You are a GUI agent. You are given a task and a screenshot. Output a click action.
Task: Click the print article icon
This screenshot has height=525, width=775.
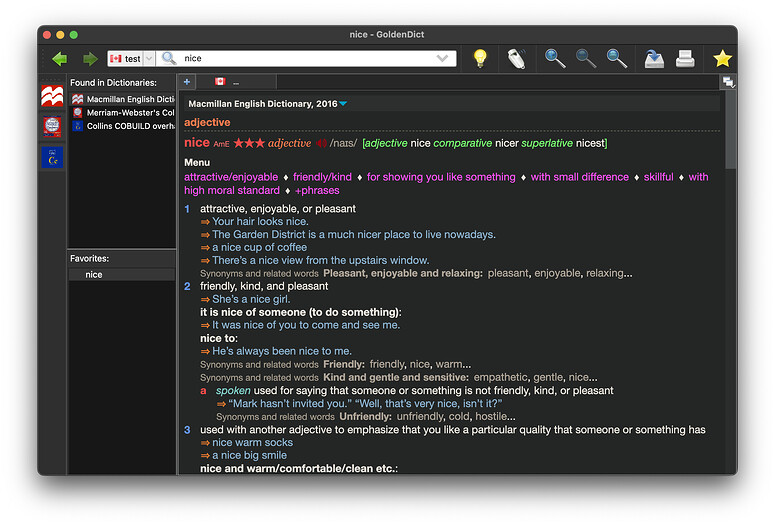point(685,59)
